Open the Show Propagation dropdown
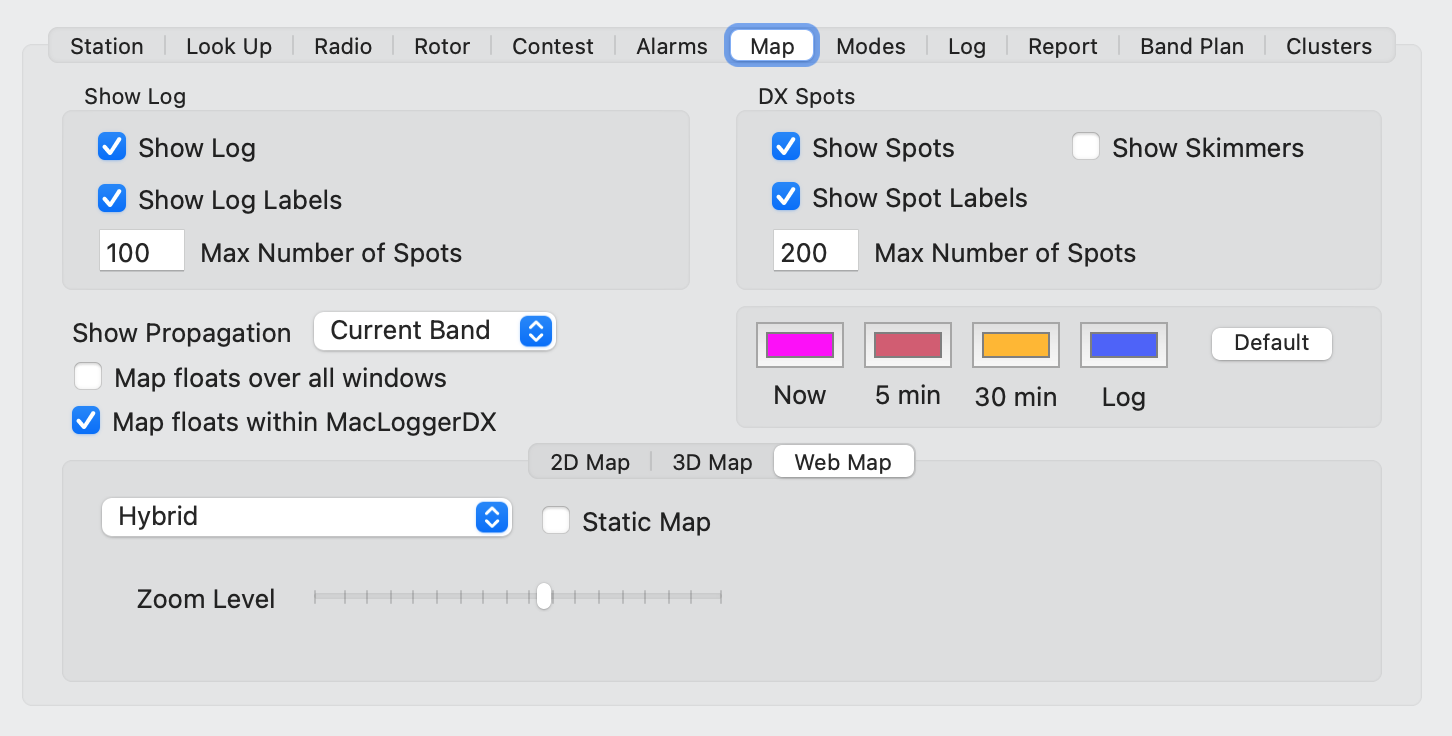Screen dimensions: 1452x736 coord(435,330)
